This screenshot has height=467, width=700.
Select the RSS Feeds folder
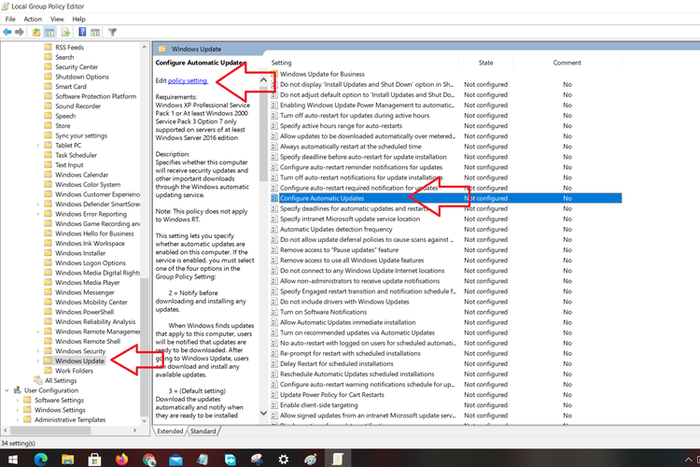click(69, 47)
